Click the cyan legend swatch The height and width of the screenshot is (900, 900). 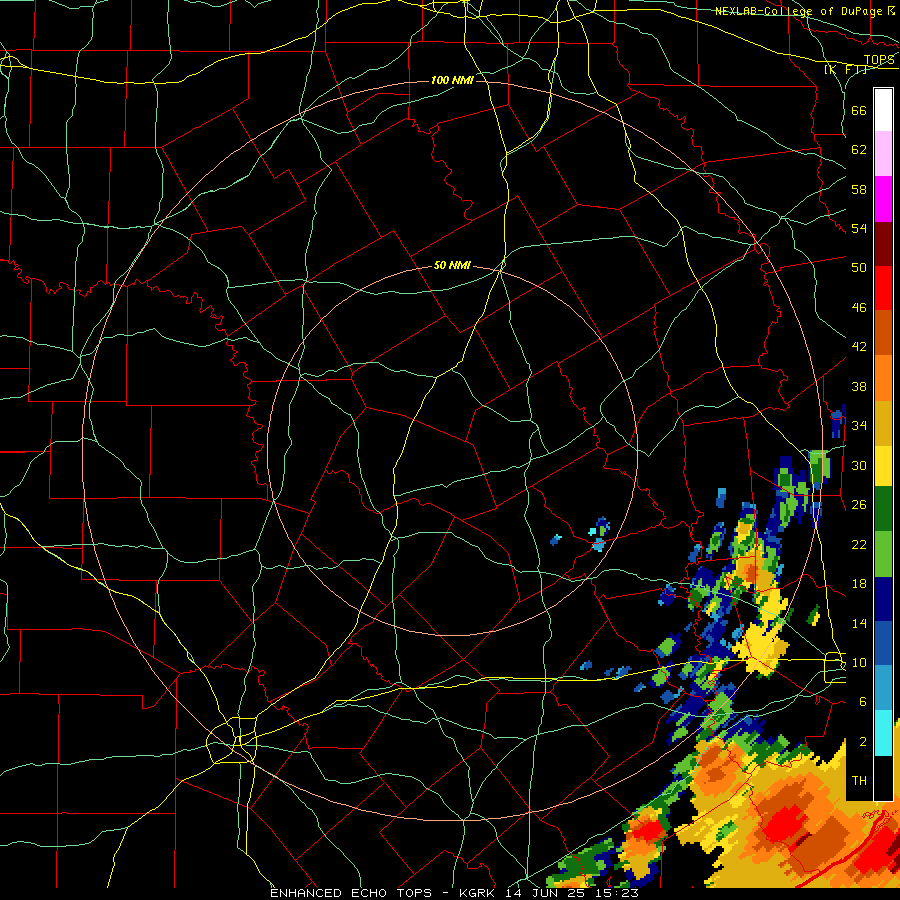coord(883,733)
